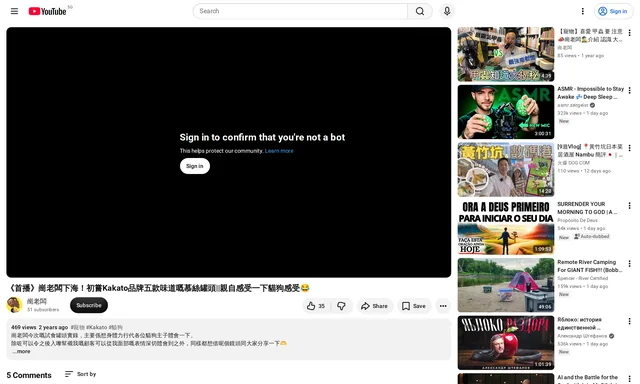Open Propósito De Deus channel name
Viewport: 640px width, 384px height.
pyautogui.click(x=578, y=220)
